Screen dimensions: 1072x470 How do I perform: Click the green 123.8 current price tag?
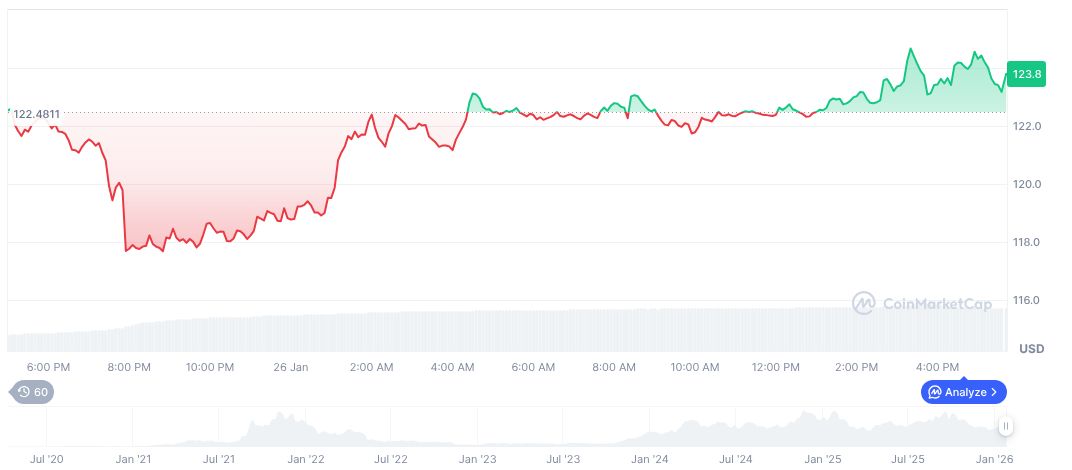(x=1027, y=74)
